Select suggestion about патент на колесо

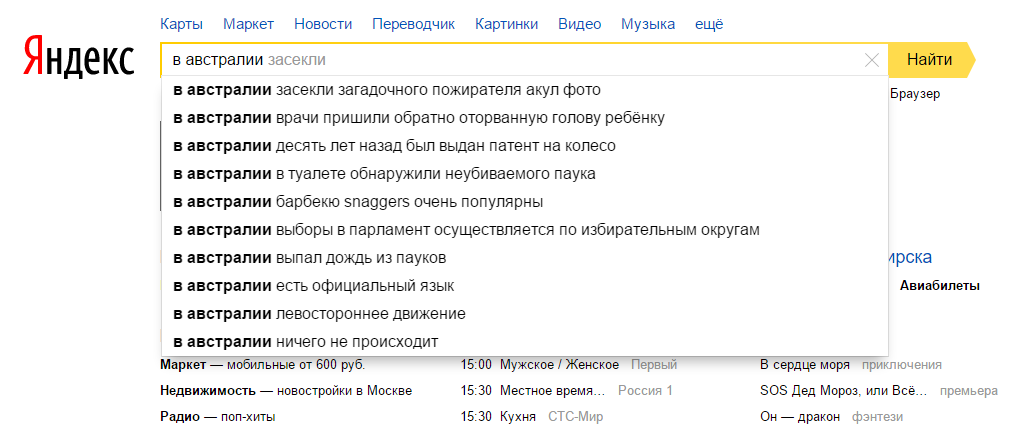(525, 146)
